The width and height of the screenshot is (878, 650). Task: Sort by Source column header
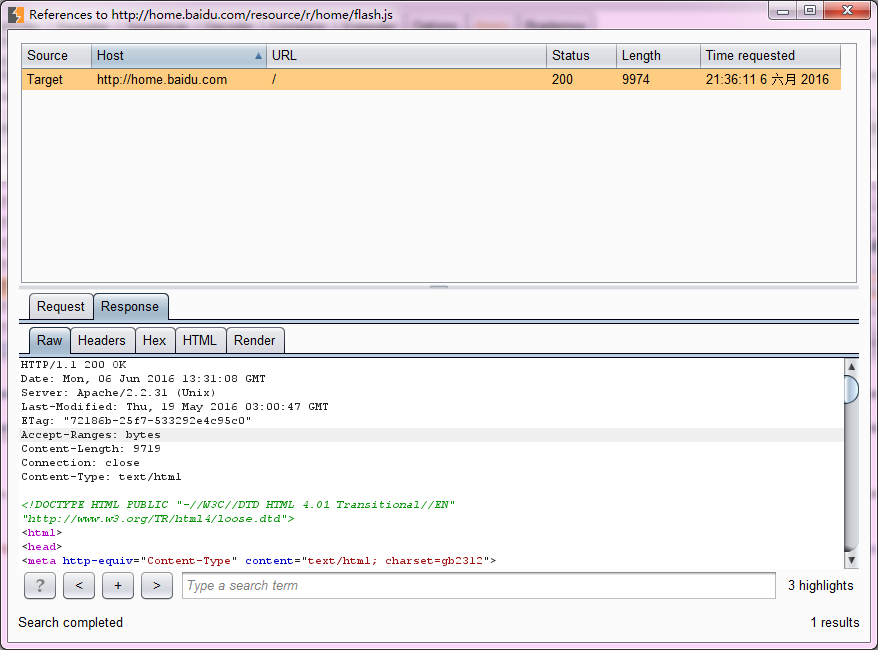(x=57, y=56)
